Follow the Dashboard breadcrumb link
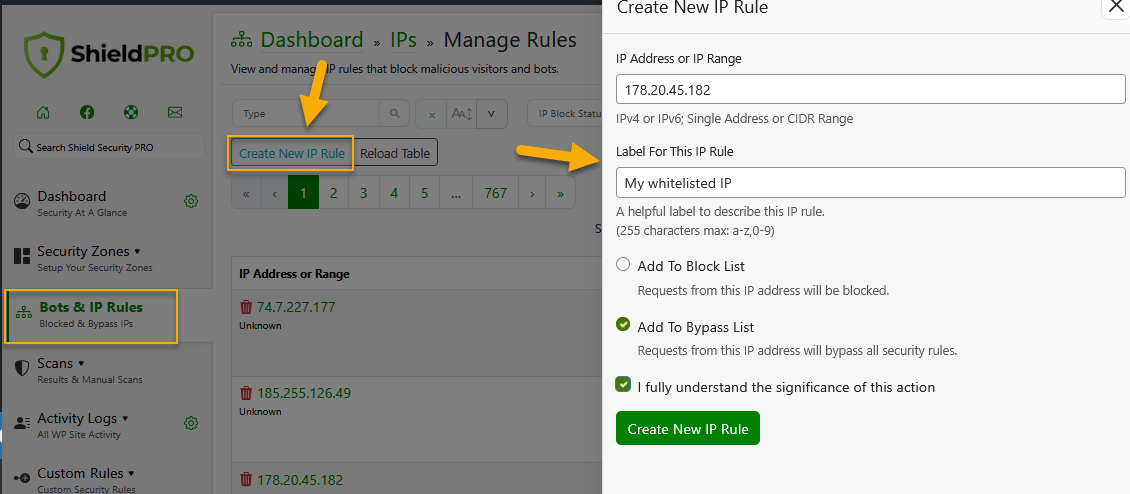 [x=312, y=40]
